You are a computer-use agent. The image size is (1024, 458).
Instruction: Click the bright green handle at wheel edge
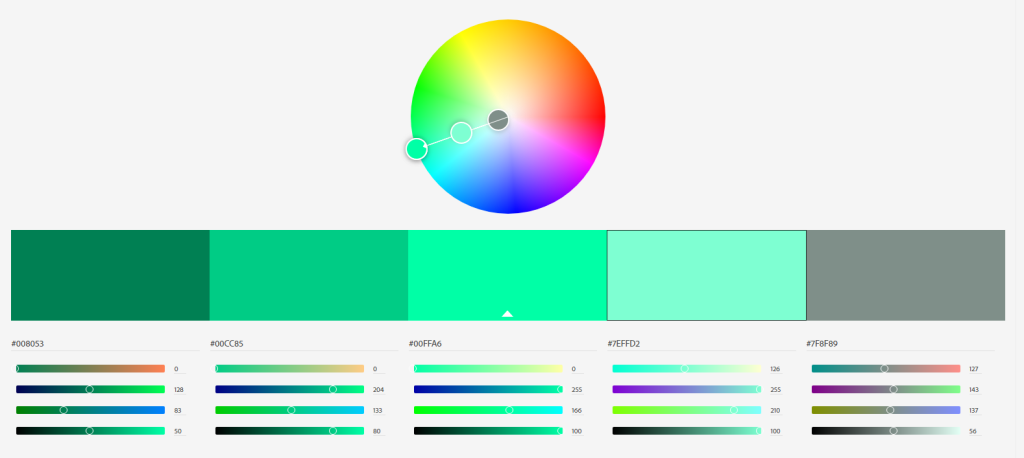pyautogui.click(x=417, y=149)
